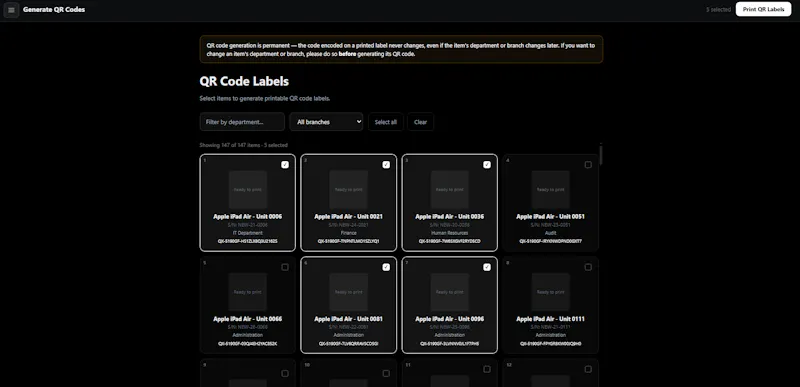Click the title Apple iPad Air - Unit 0081

[348, 319]
